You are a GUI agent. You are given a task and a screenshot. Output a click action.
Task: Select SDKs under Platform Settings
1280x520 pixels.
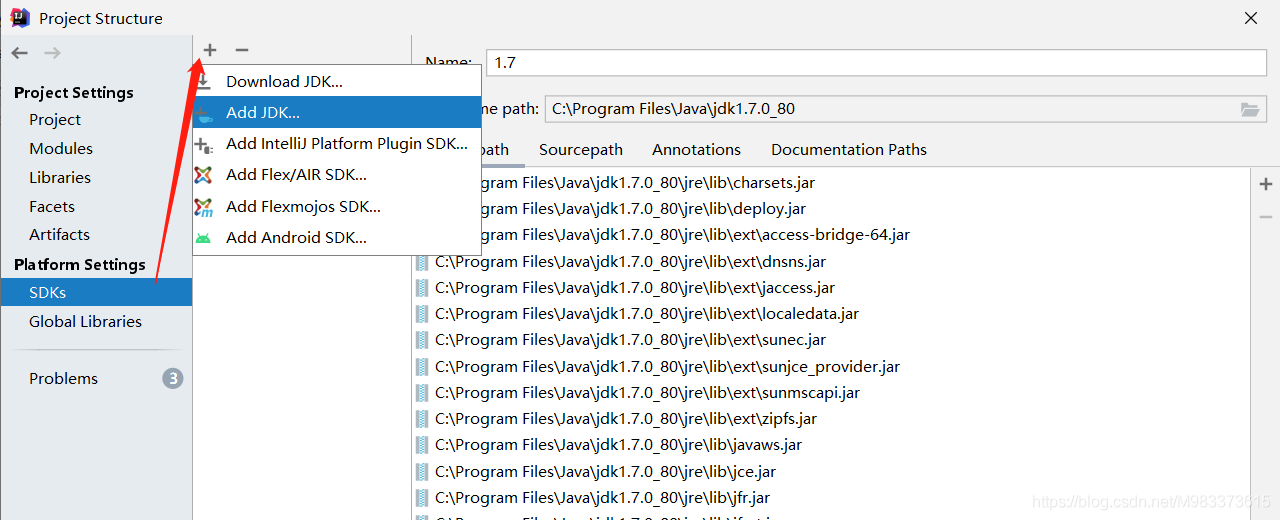[96, 293]
